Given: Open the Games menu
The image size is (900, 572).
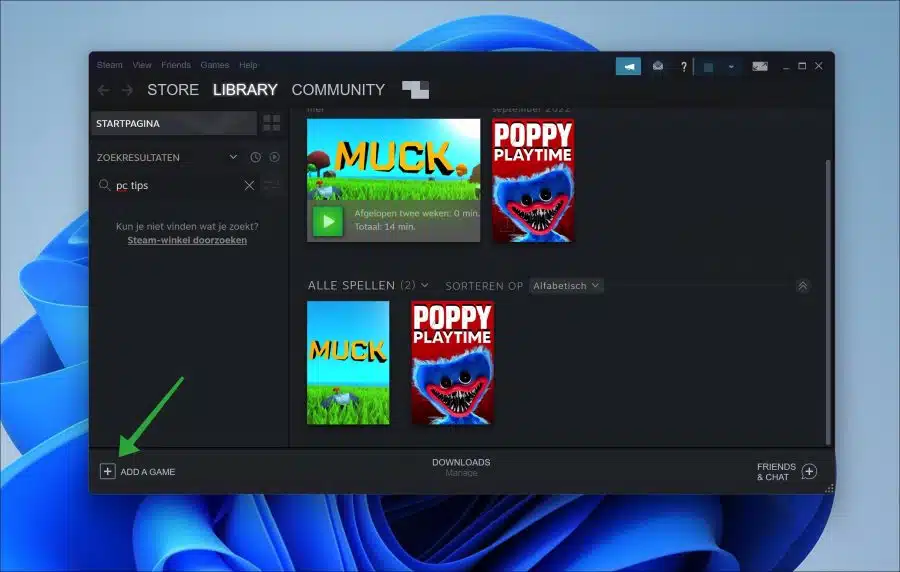Looking at the screenshot, I should 215,65.
